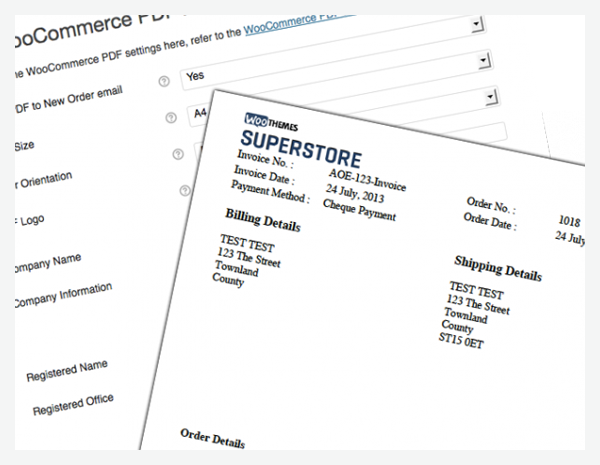This screenshot has width=600, height=465.
Task: Click the 'Order No. :' label
Action: (x=491, y=206)
